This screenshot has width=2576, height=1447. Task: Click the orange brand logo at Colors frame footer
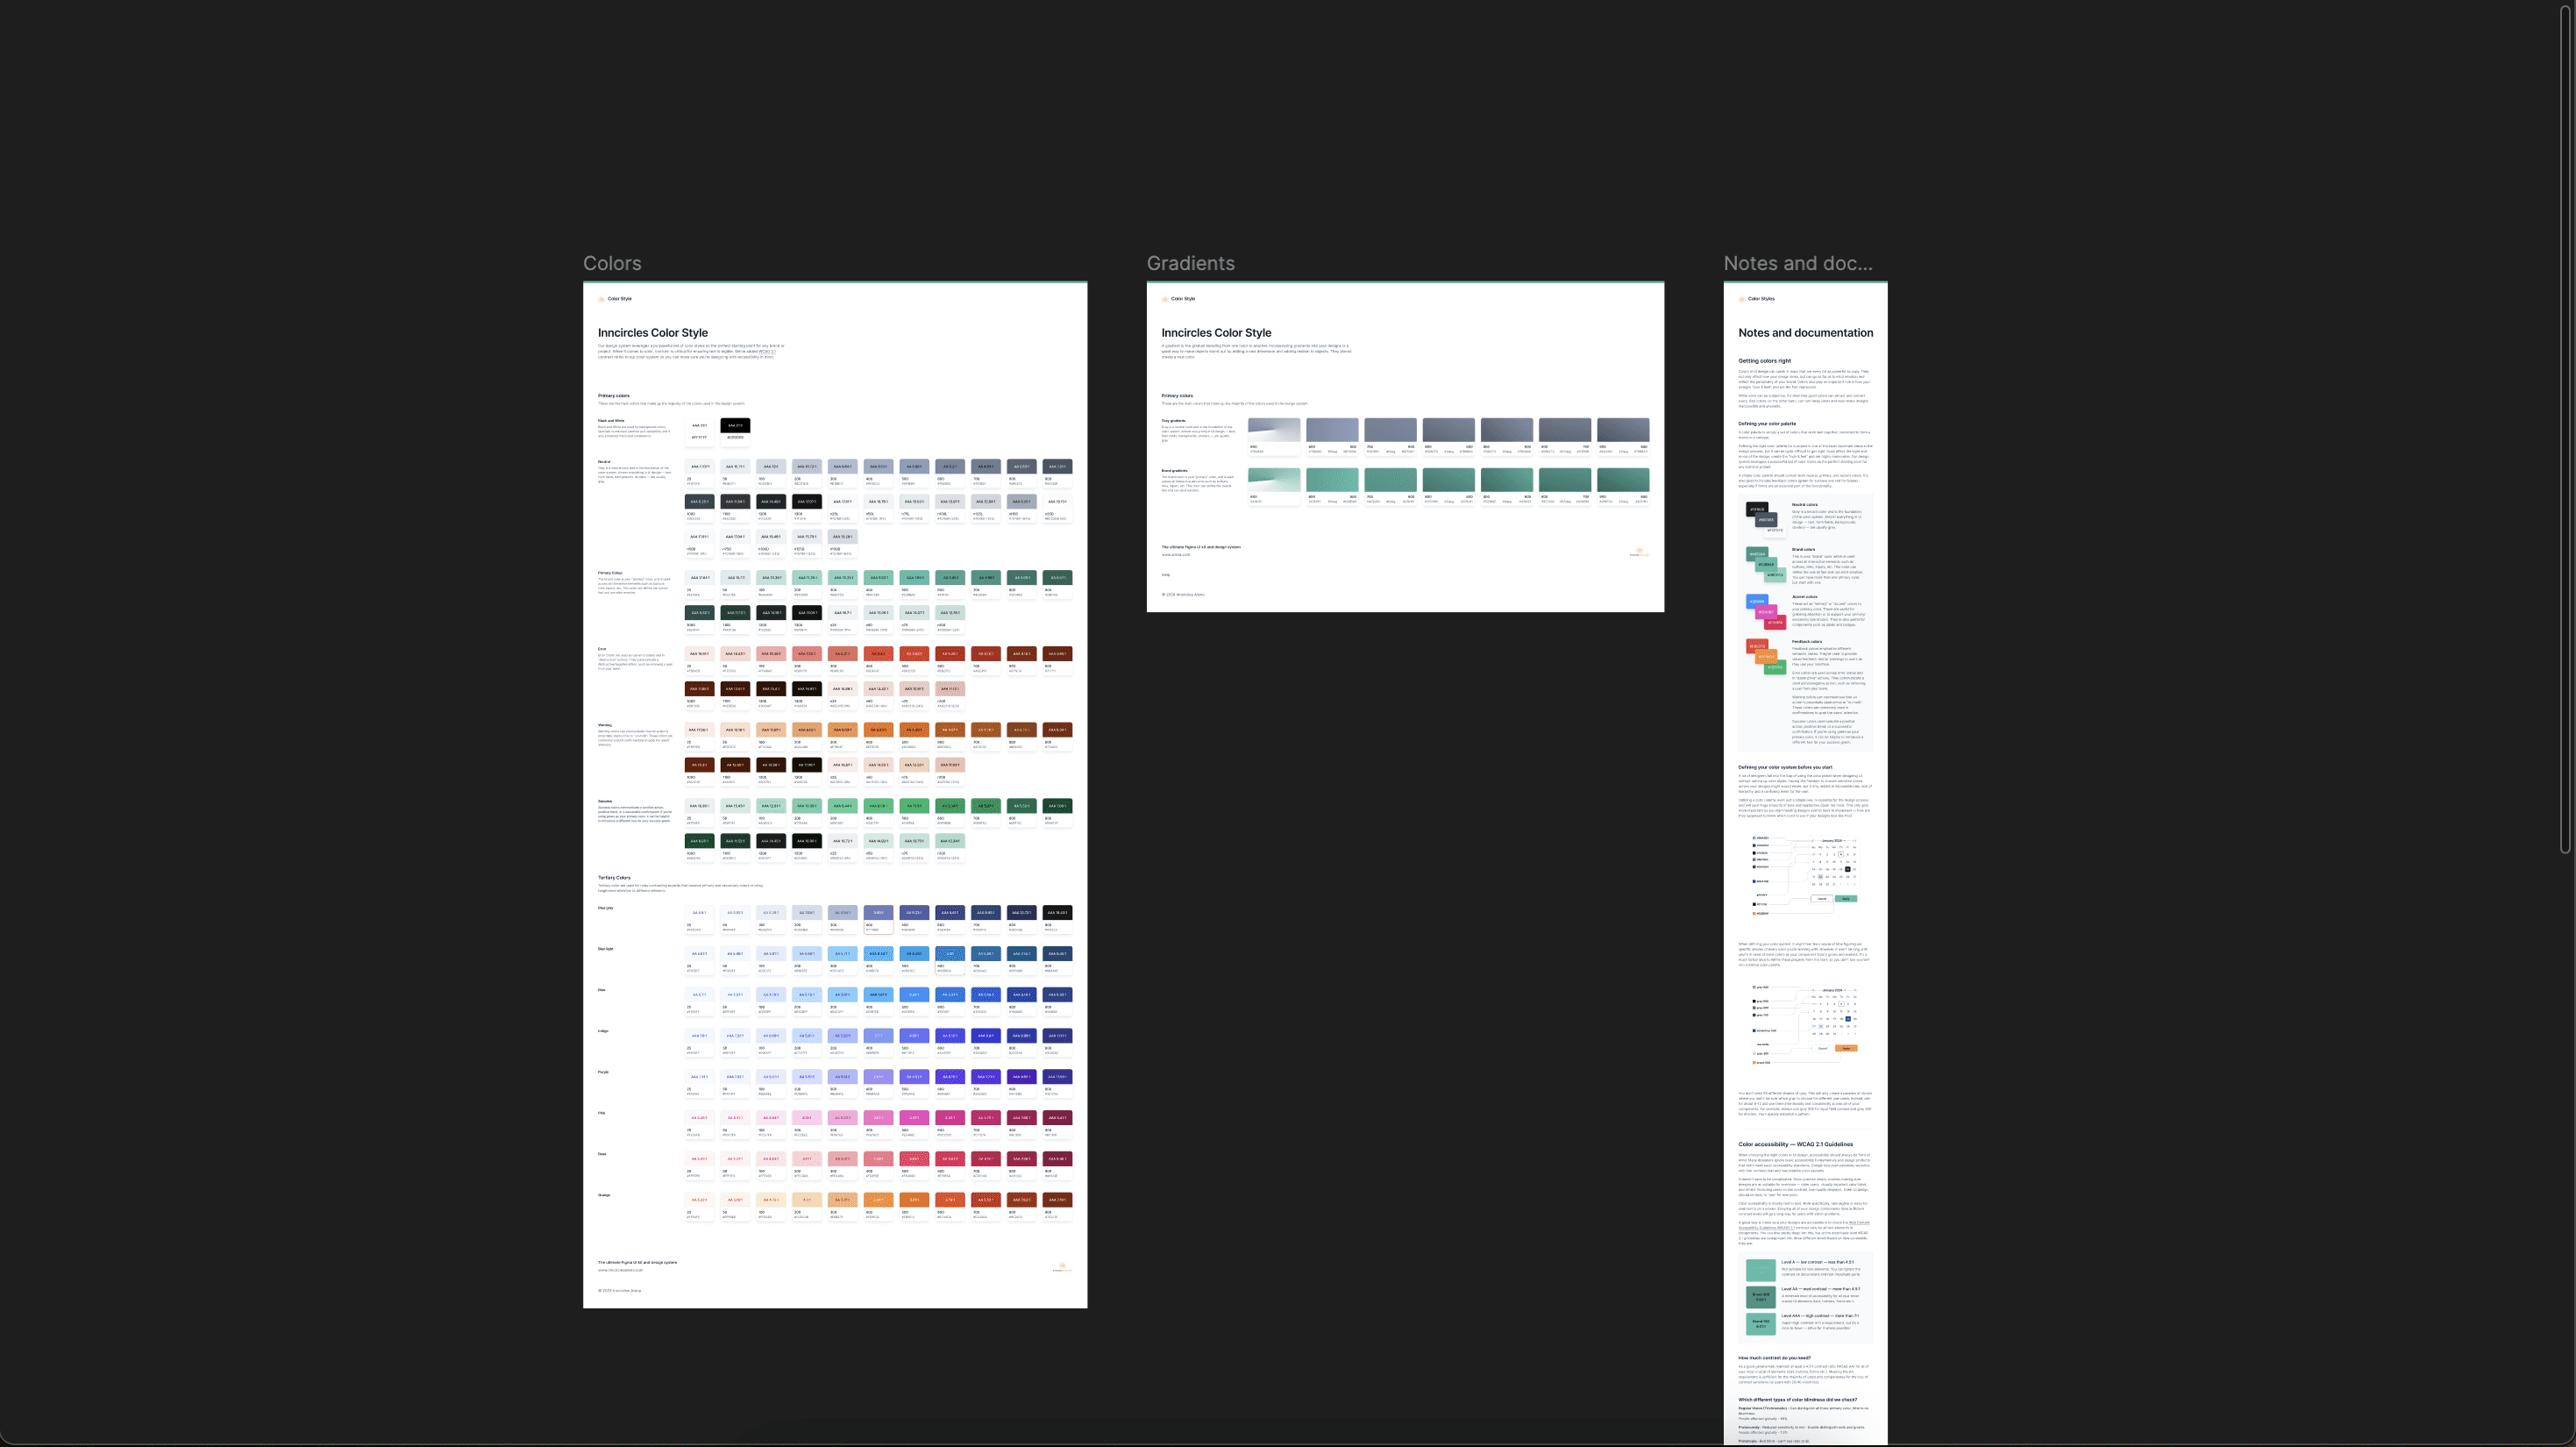click(1062, 1267)
